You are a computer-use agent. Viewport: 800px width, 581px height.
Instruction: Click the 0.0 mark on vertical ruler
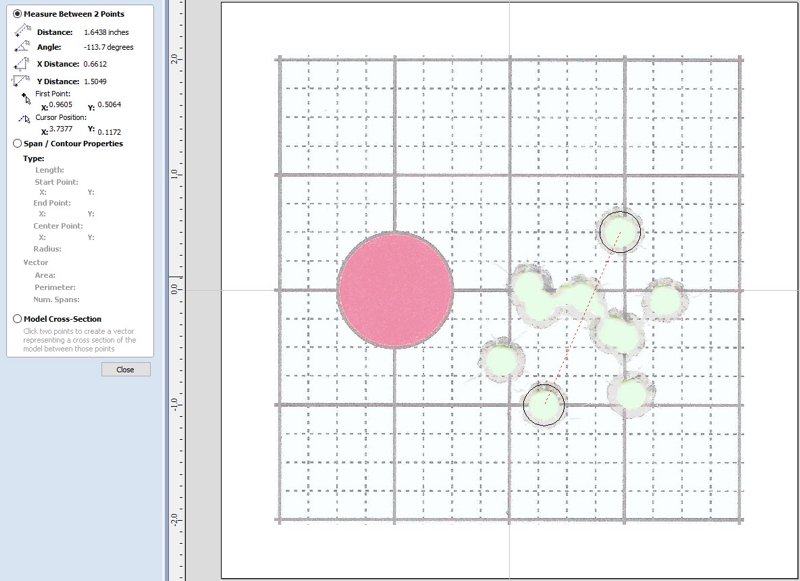click(x=174, y=289)
